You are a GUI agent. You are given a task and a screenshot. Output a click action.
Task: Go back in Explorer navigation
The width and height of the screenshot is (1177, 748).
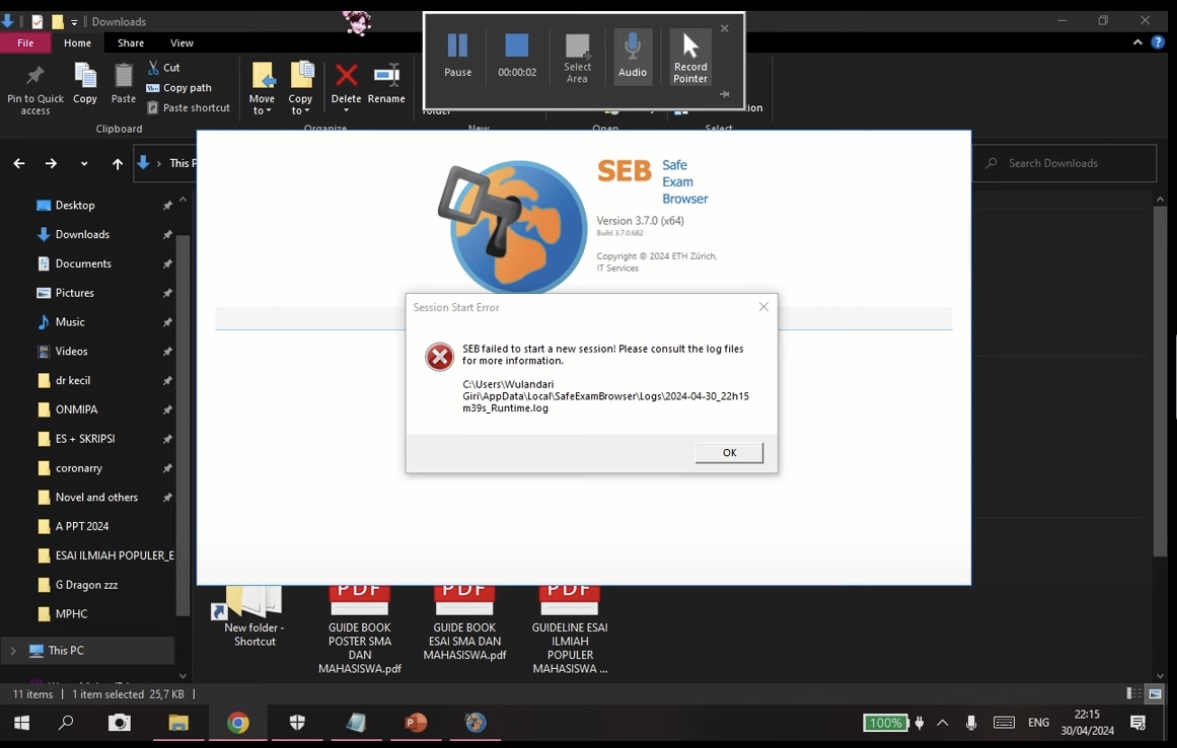tap(20, 163)
